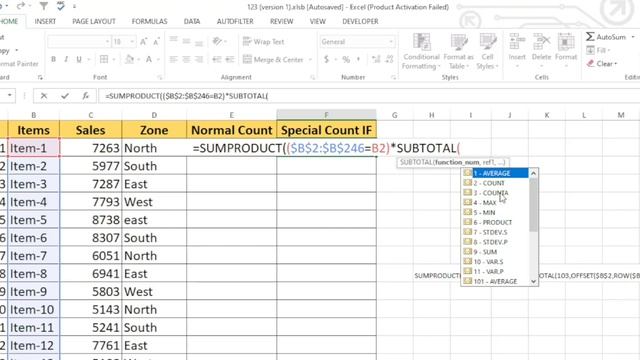Click the filter funnel Quick Access icon
Image resolution: width=640 pixels, height=360 pixels.
pyautogui.click(x=43, y=6)
